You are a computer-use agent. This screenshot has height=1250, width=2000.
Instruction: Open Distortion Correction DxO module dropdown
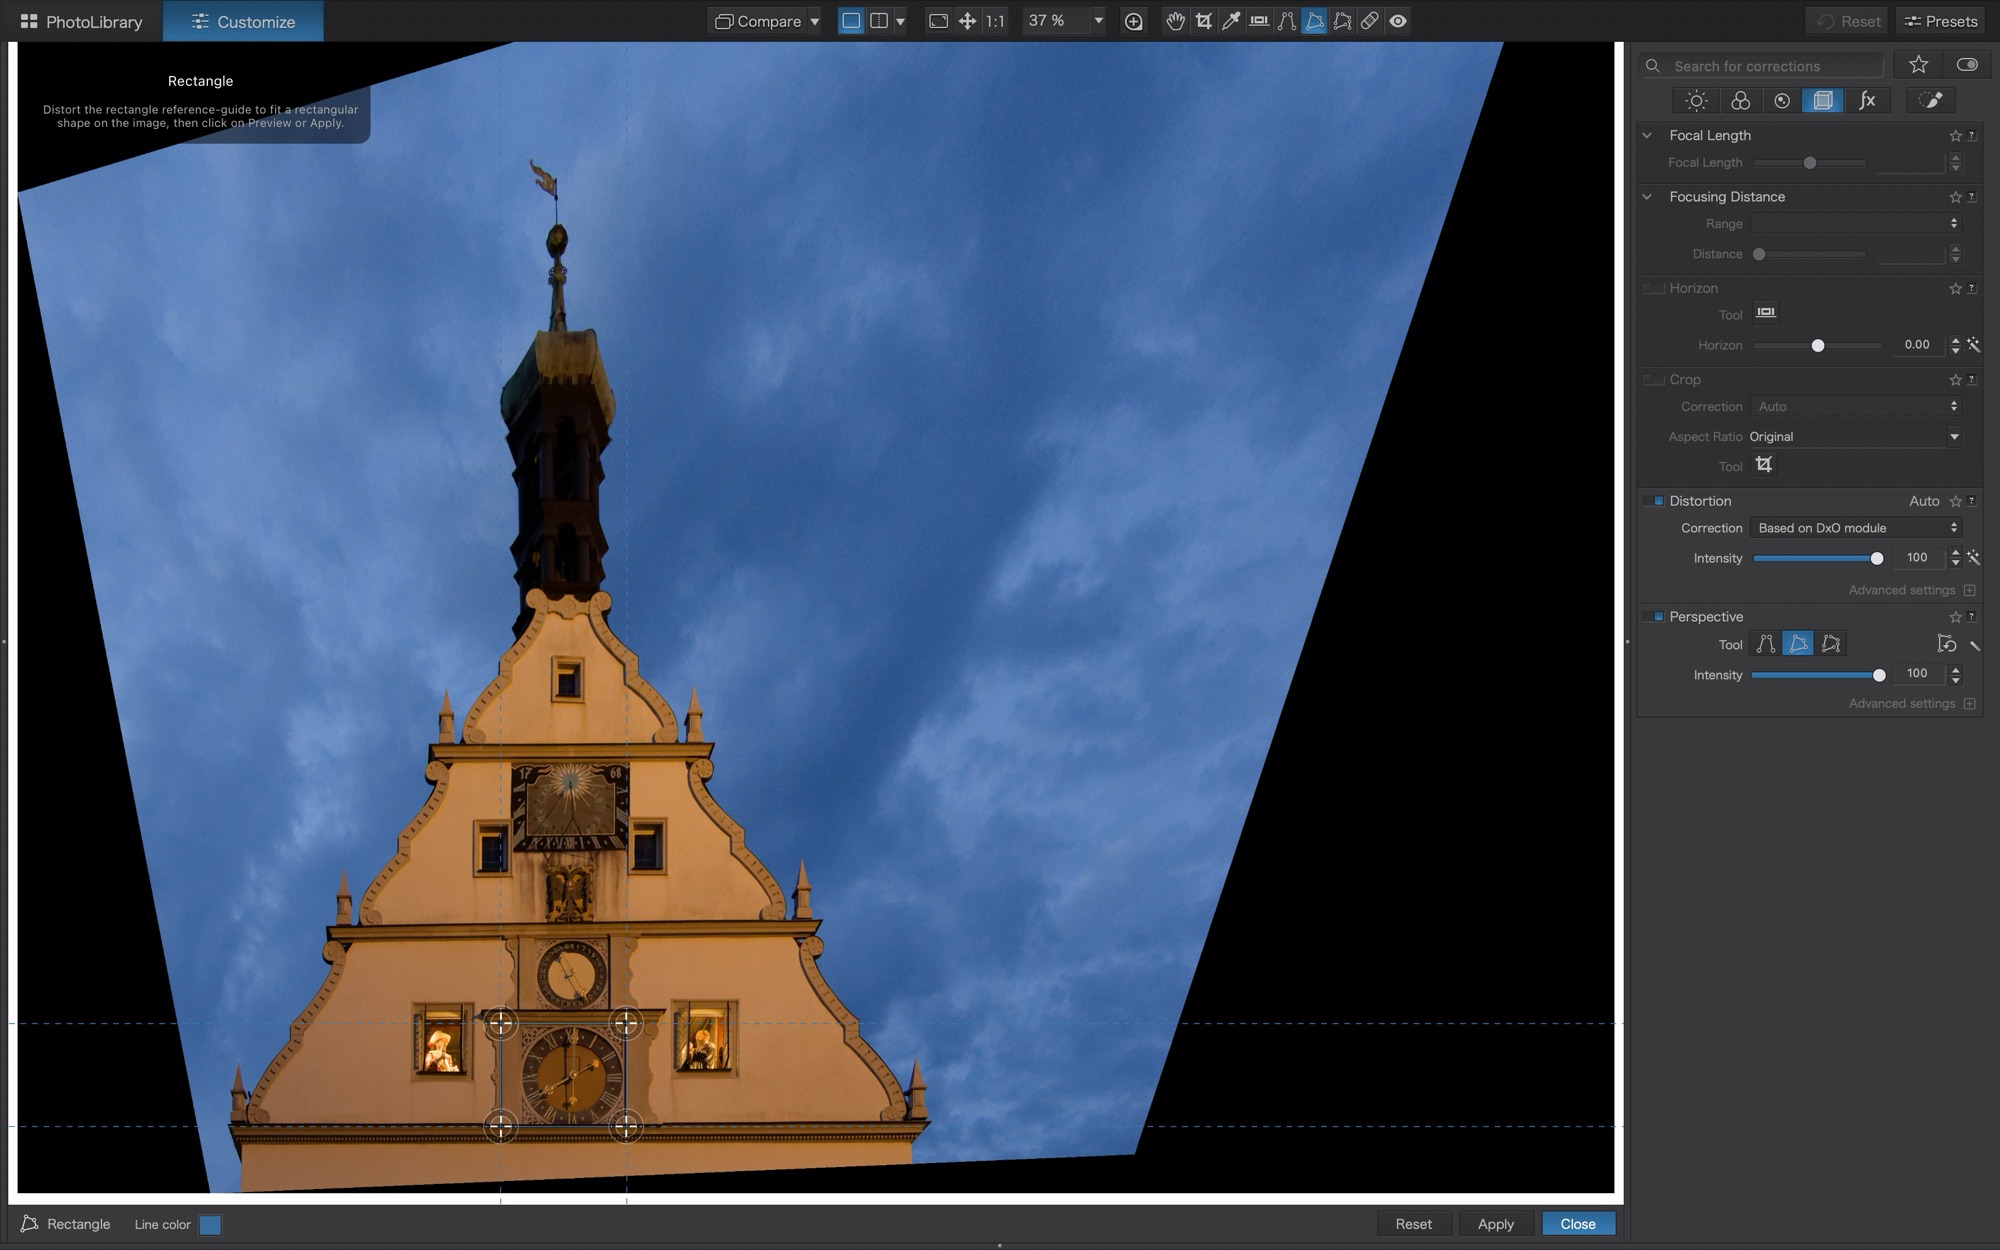coord(1856,528)
